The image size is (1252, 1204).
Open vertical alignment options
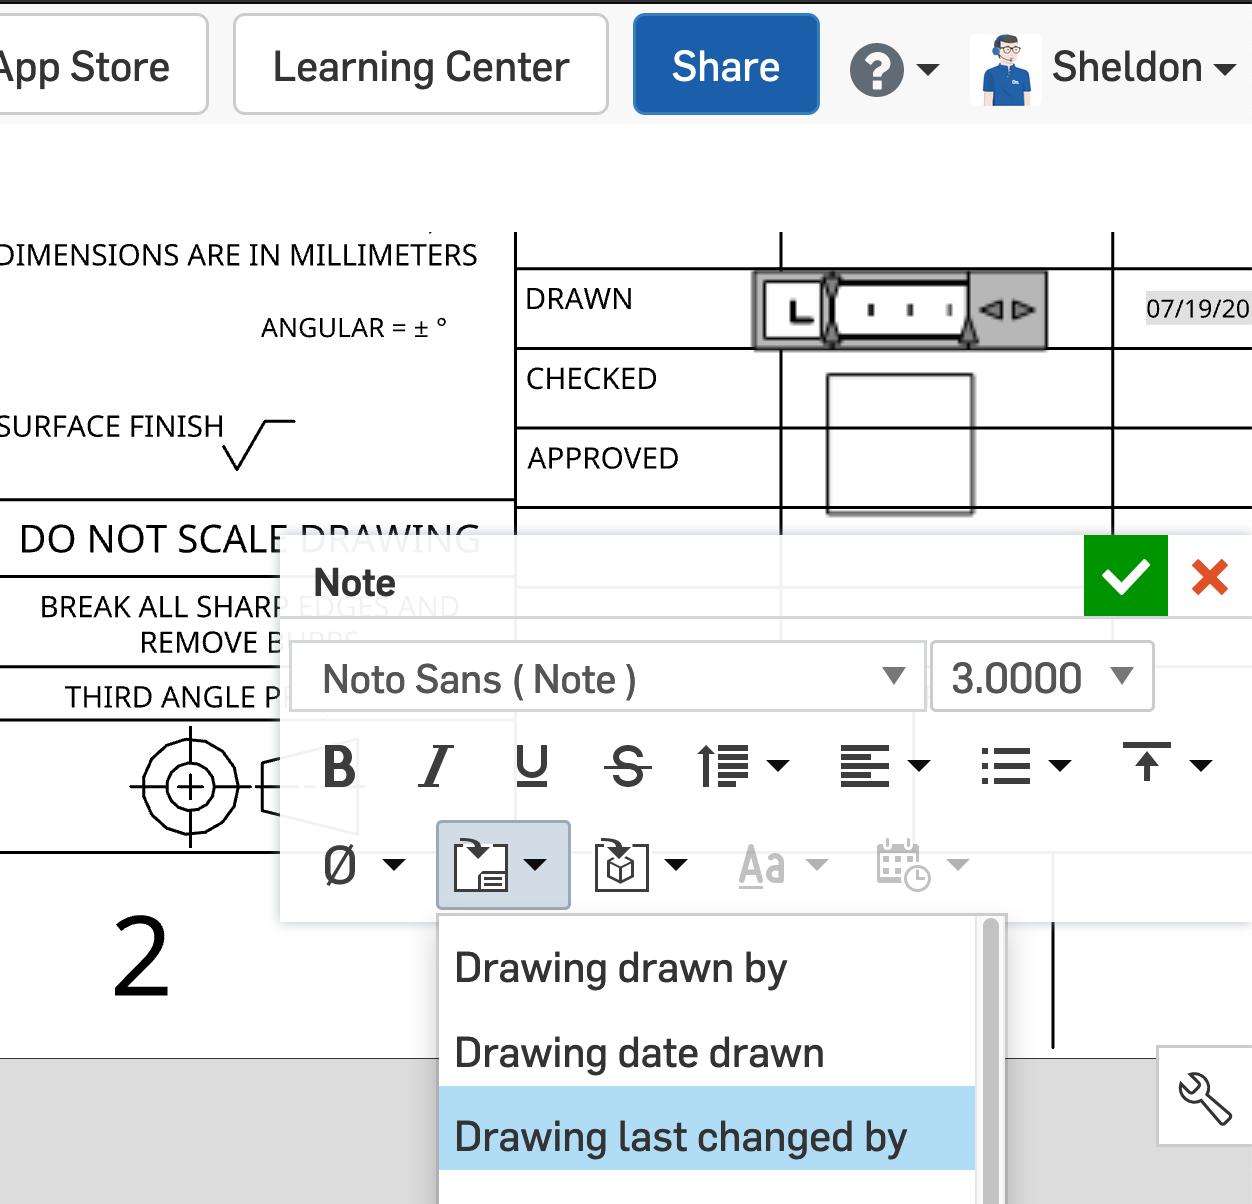(x=1166, y=765)
